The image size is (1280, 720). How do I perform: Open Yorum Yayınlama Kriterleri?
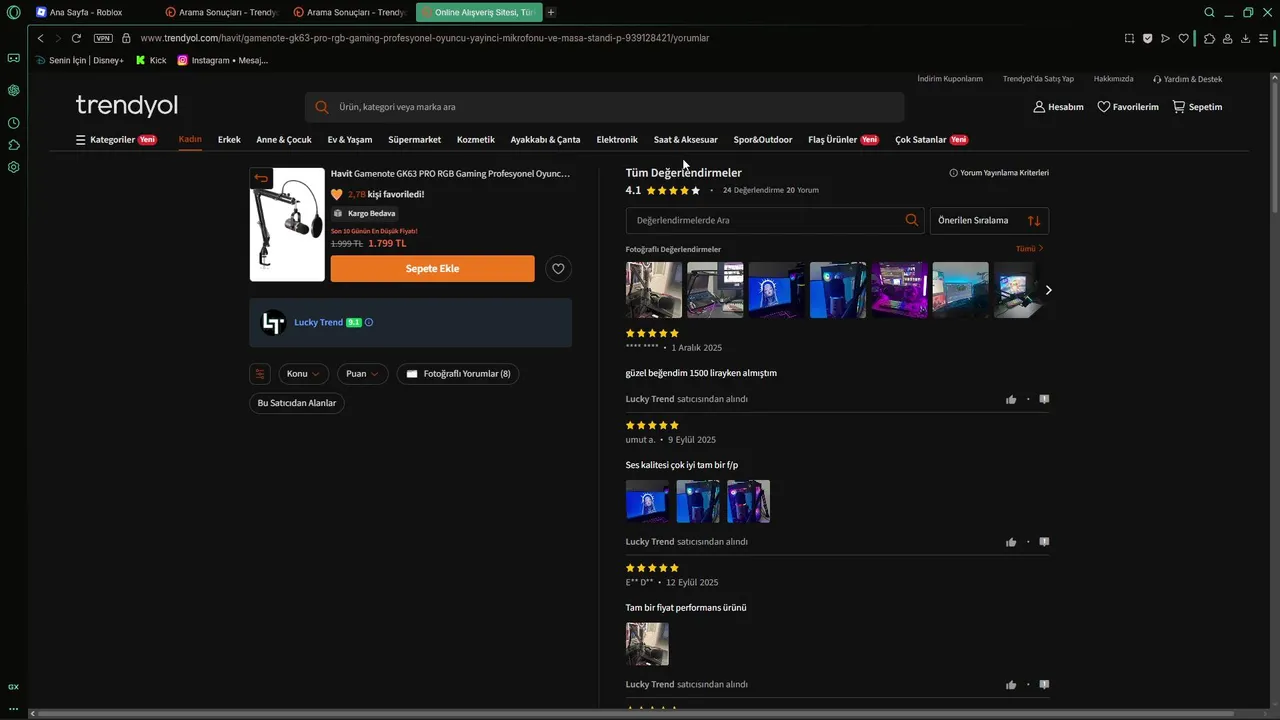click(x=999, y=173)
